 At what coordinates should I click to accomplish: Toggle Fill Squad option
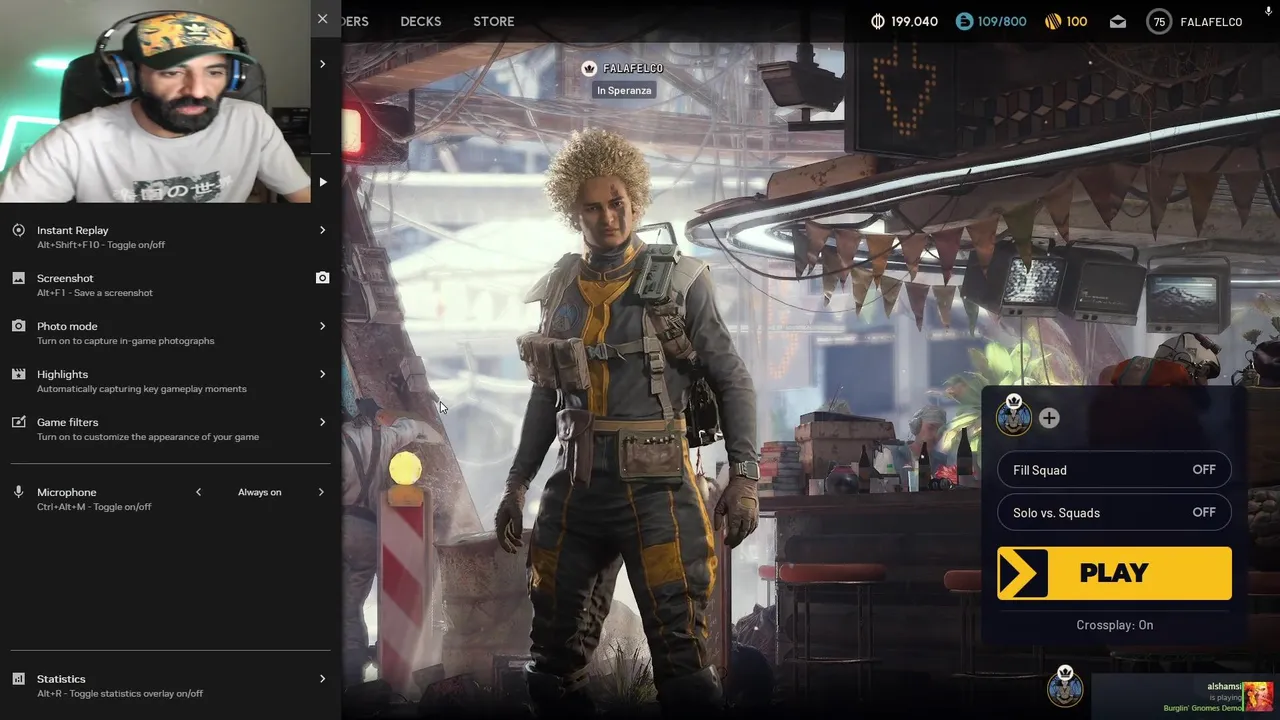point(1114,470)
